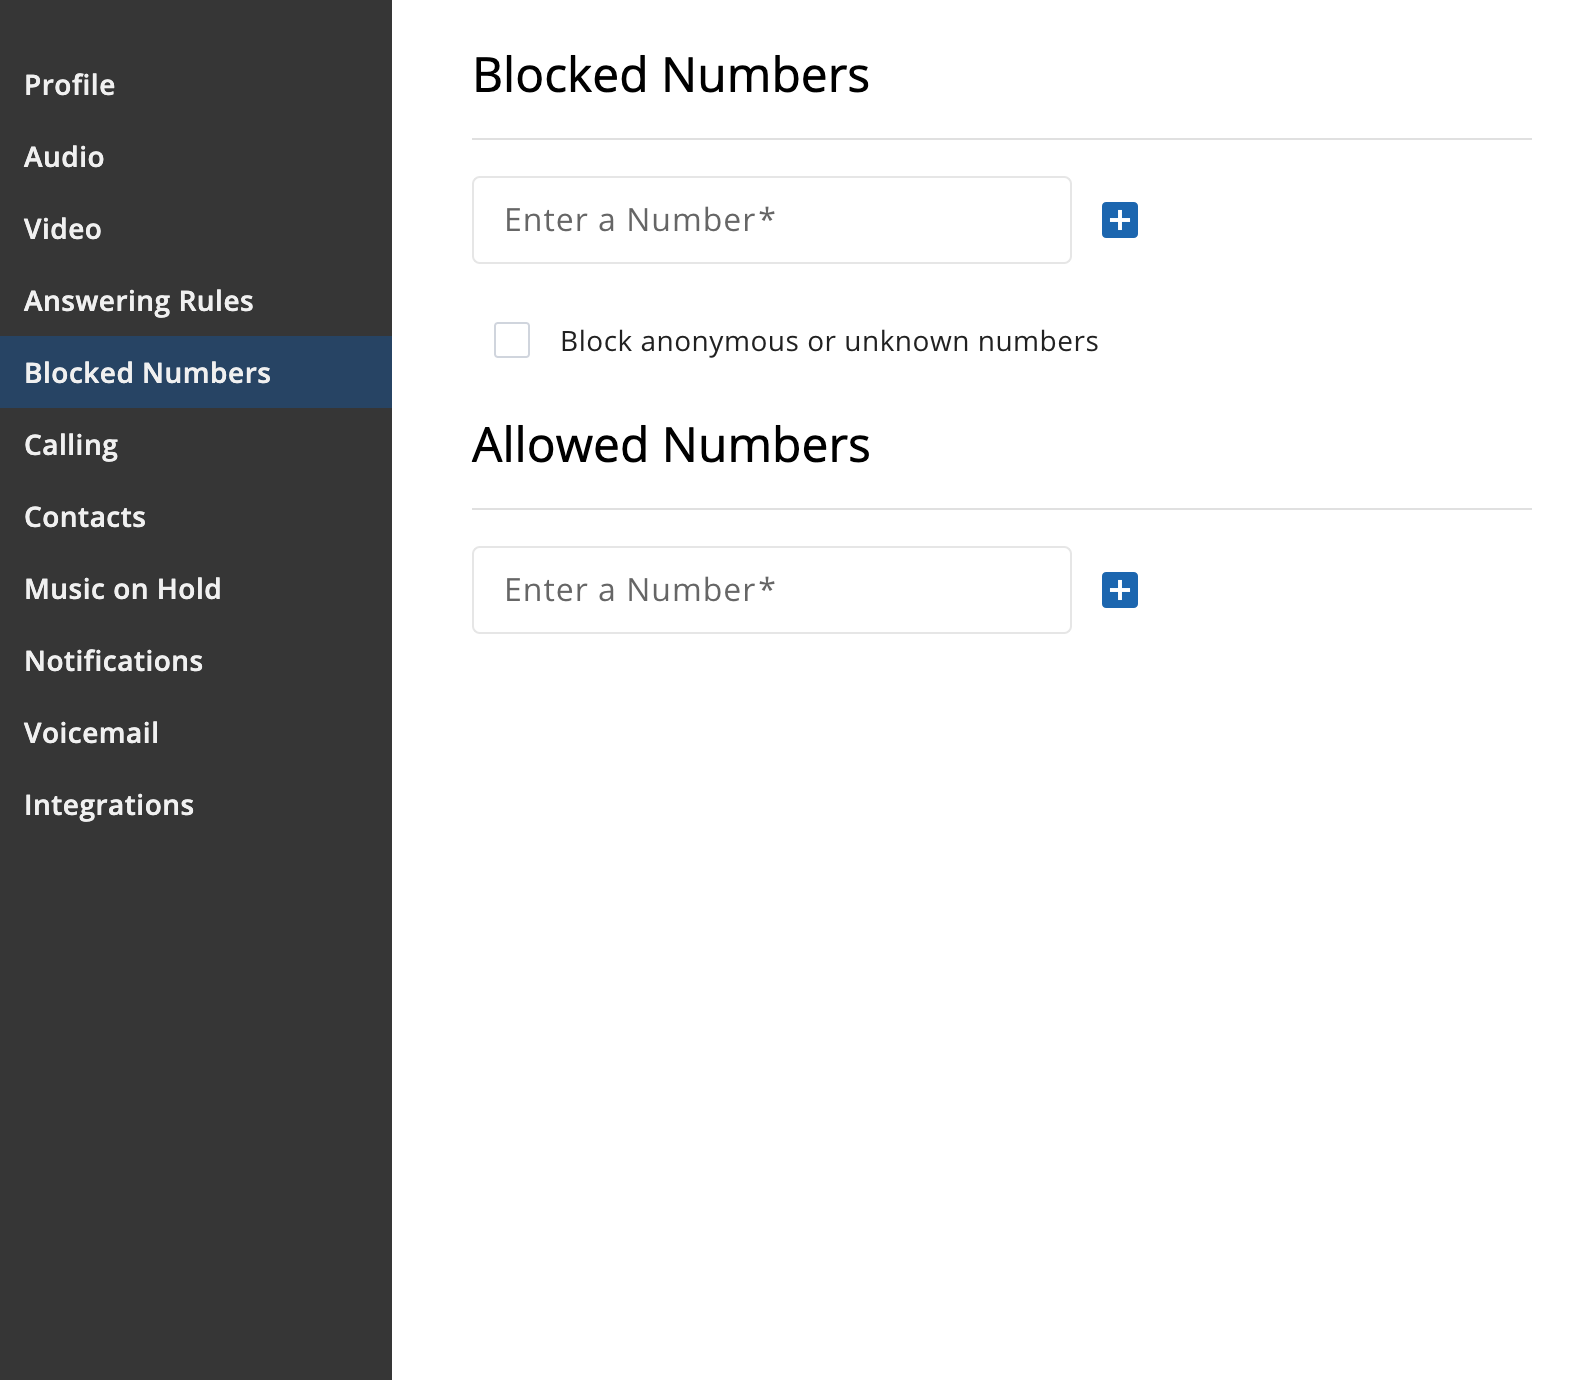Add number with Allowed Numbers plus icon
This screenshot has width=1594, height=1380.
1120,590
